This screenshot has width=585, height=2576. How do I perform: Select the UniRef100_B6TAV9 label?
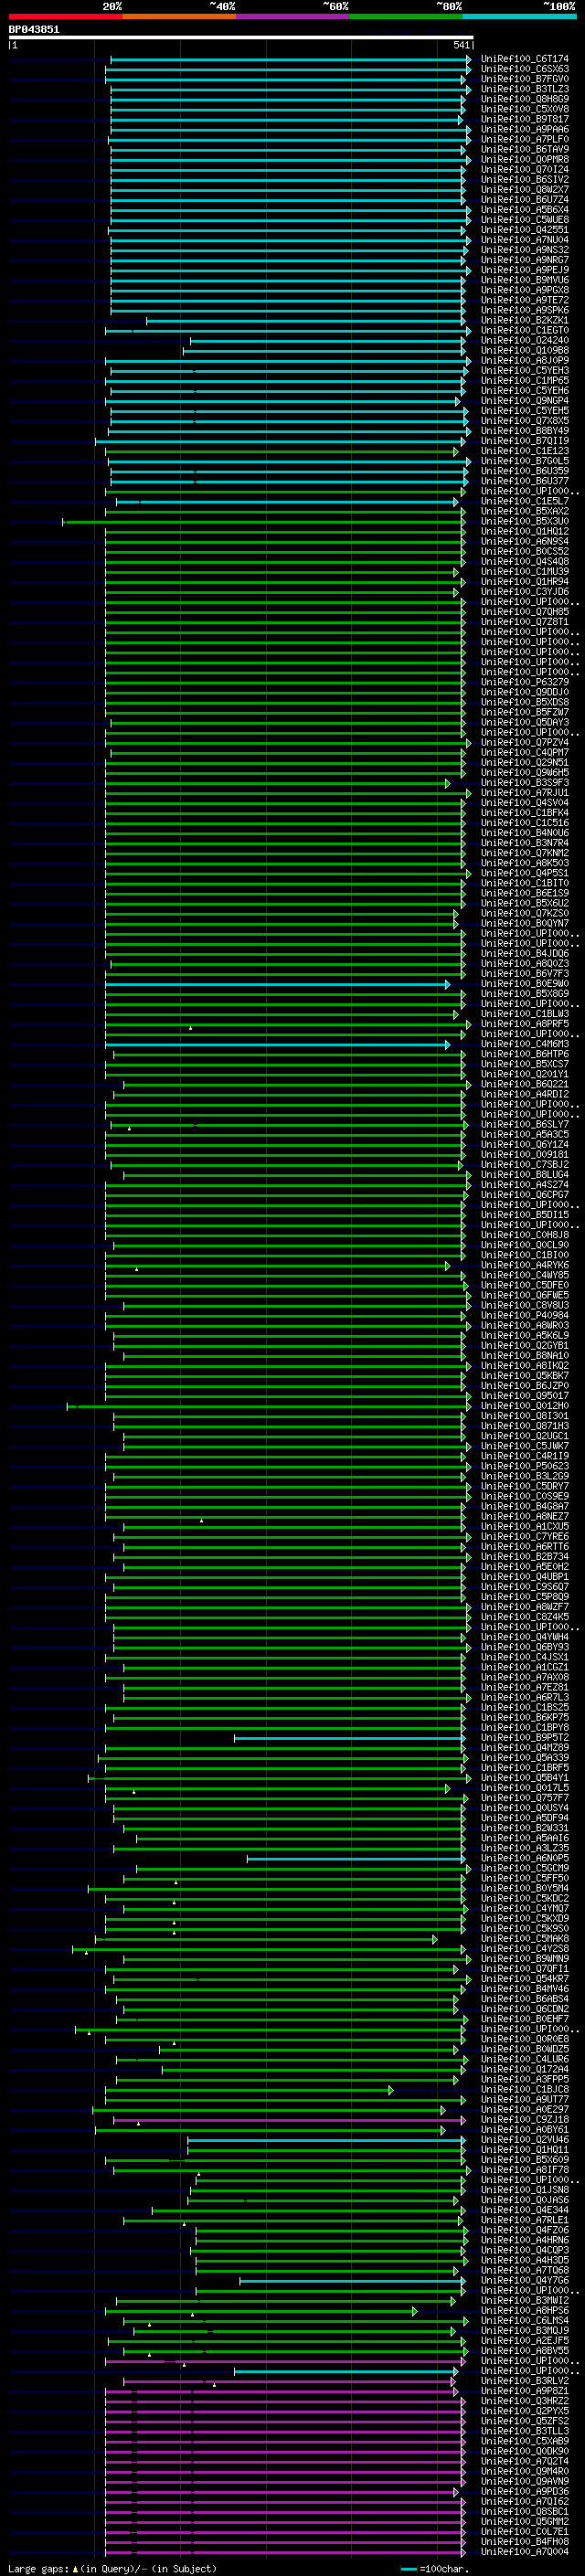pos(524,149)
